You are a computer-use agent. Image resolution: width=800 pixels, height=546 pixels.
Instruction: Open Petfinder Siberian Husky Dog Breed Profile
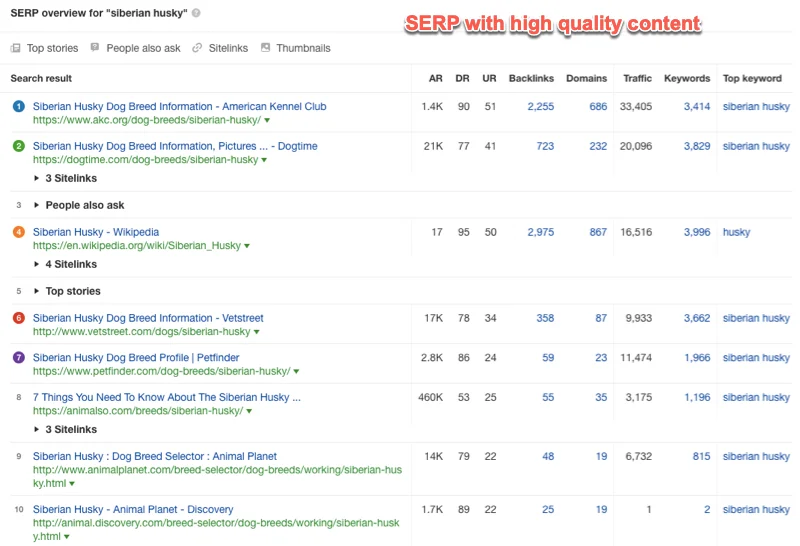(135, 357)
